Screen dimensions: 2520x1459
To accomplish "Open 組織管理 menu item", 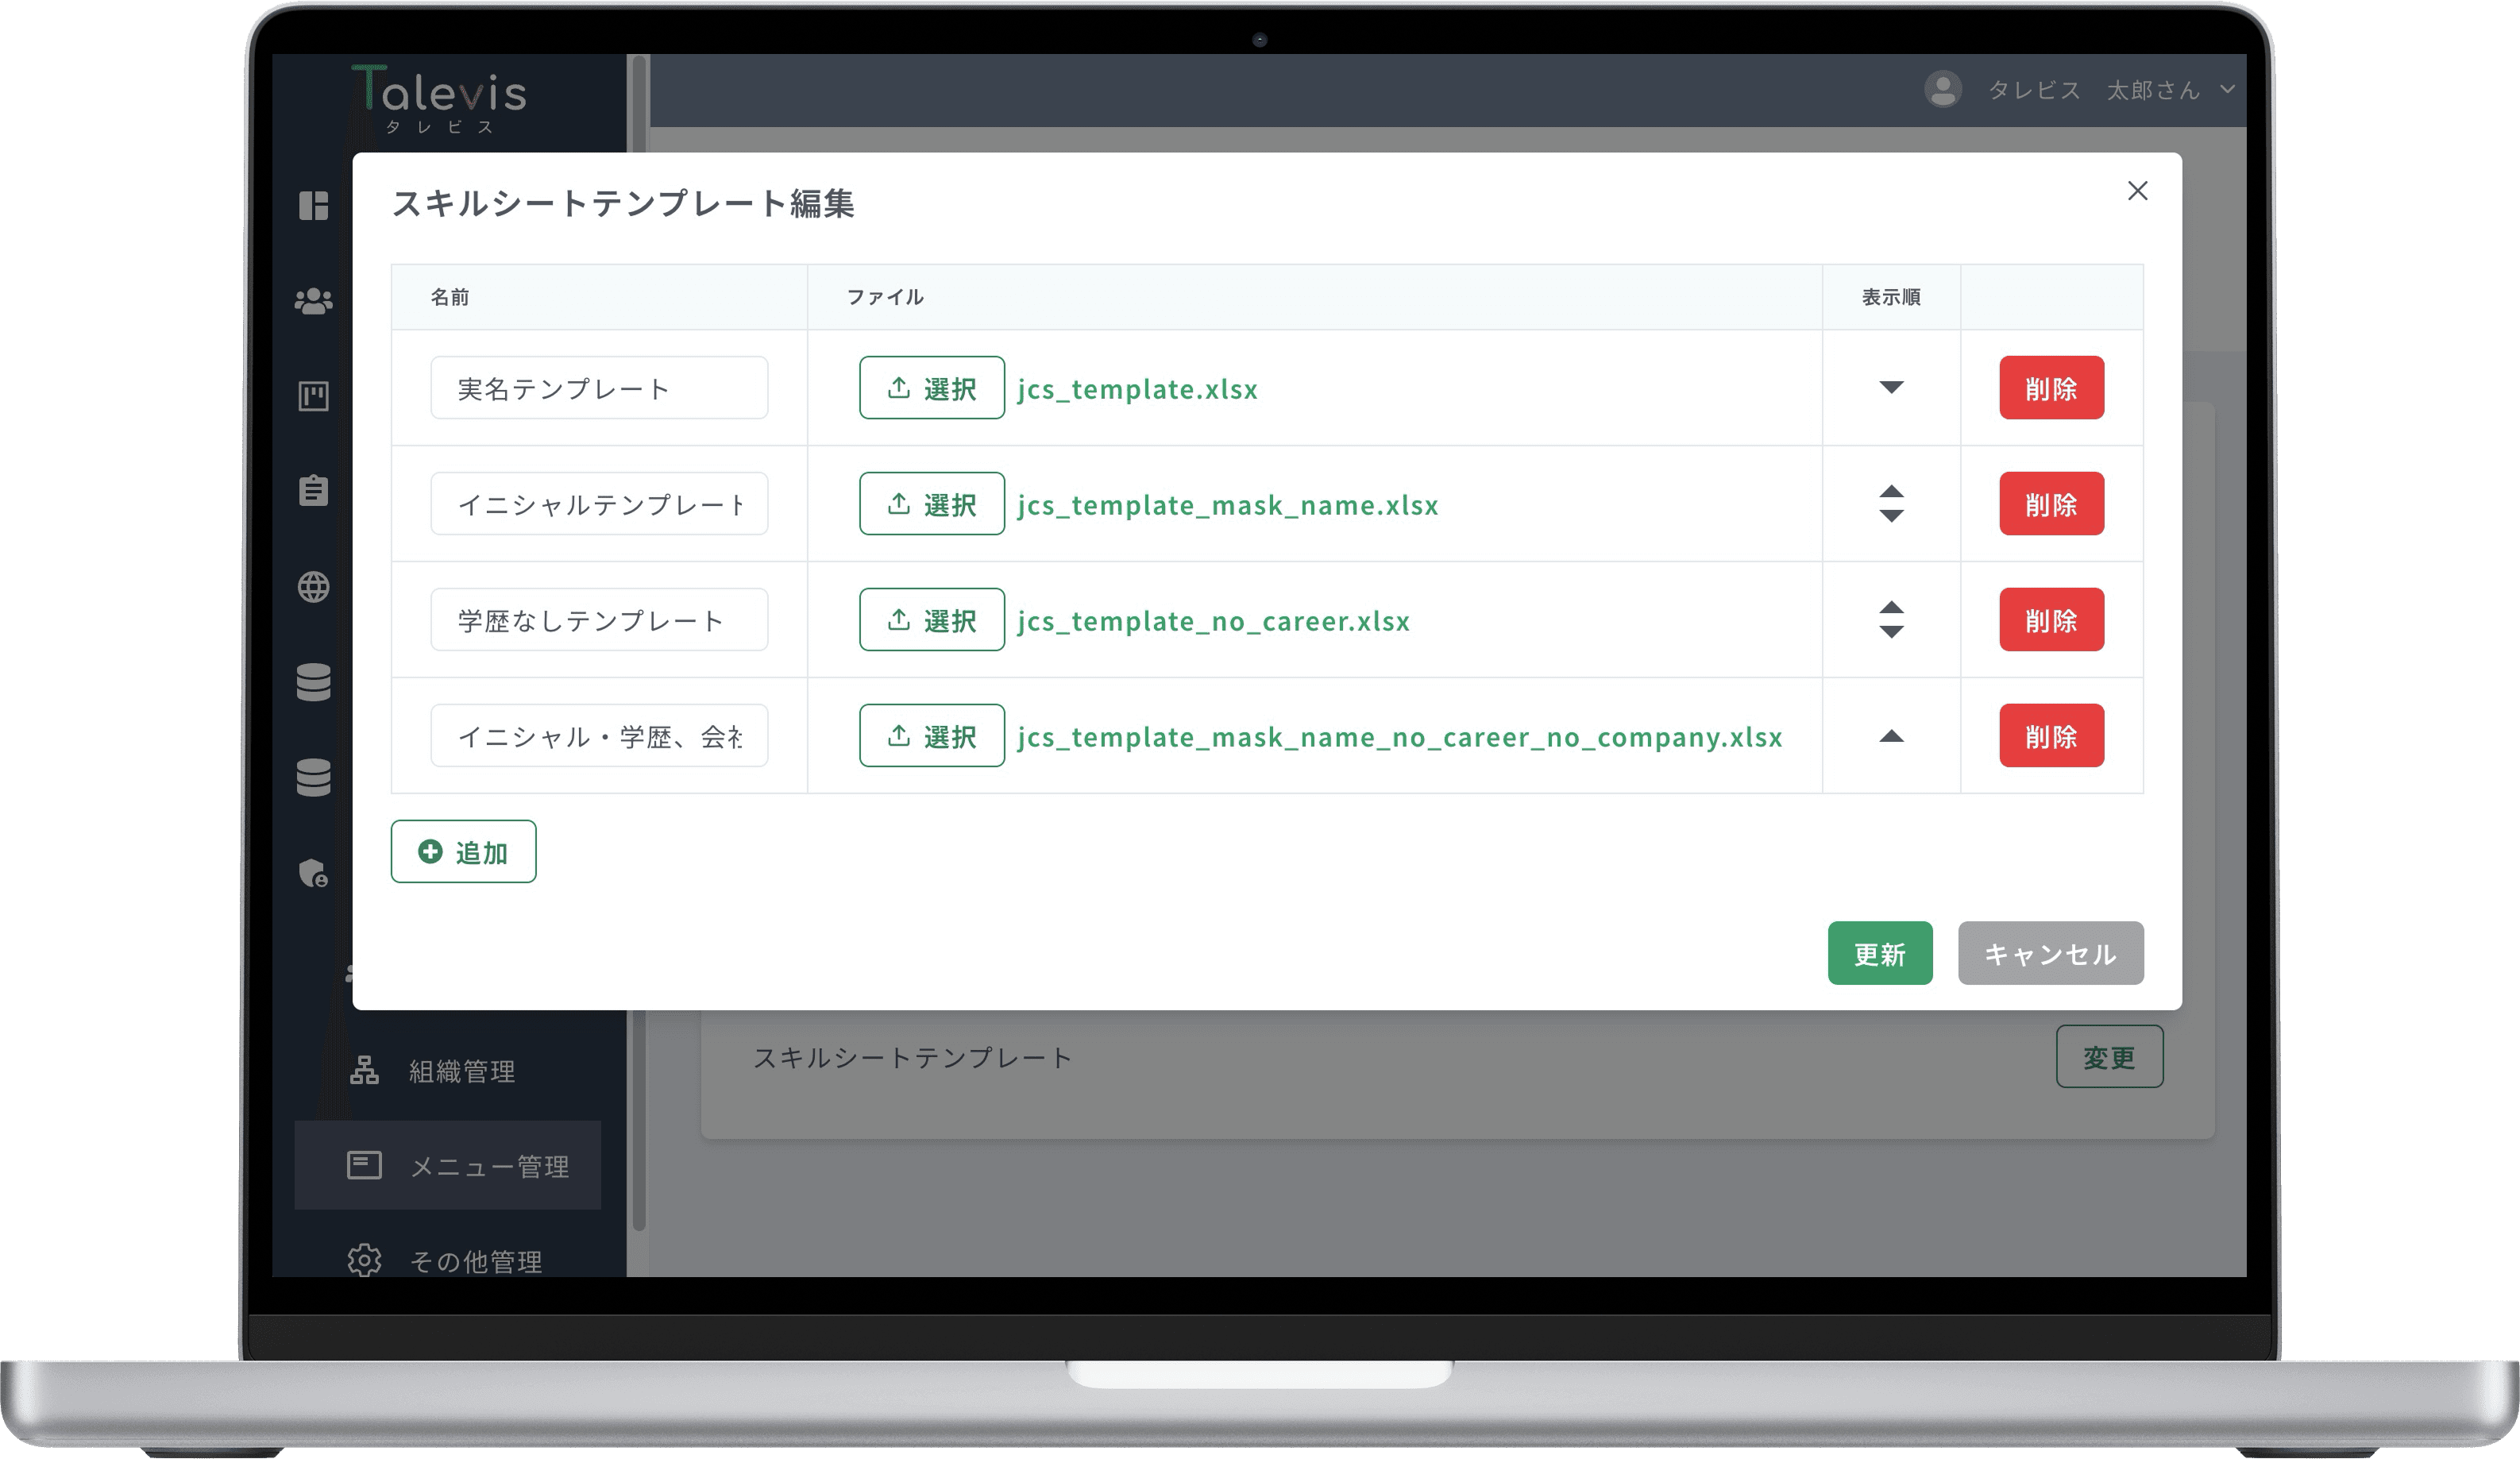I will 447,1071.
